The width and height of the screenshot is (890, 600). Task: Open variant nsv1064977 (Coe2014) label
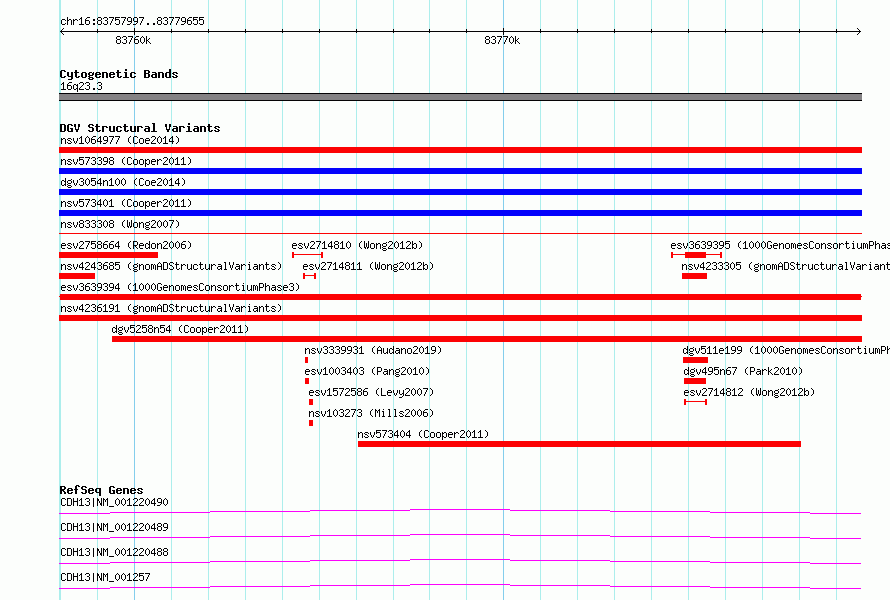point(120,140)
